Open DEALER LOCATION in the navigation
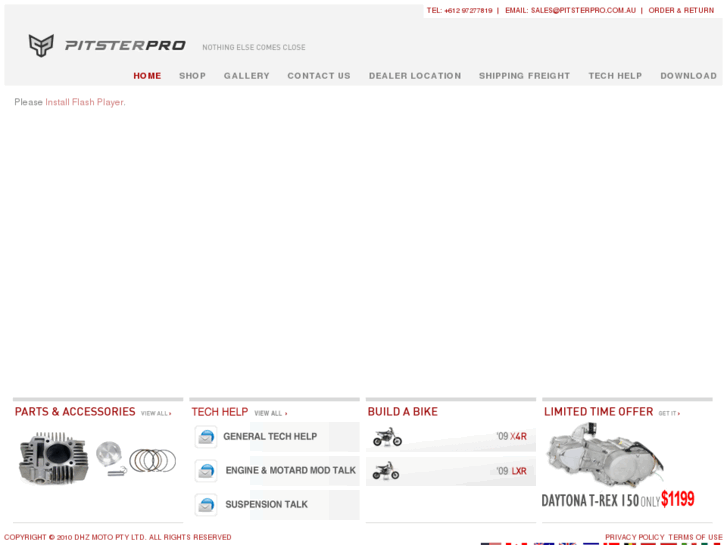This screenshot has height=545, width=727. (x=415, y=76)
